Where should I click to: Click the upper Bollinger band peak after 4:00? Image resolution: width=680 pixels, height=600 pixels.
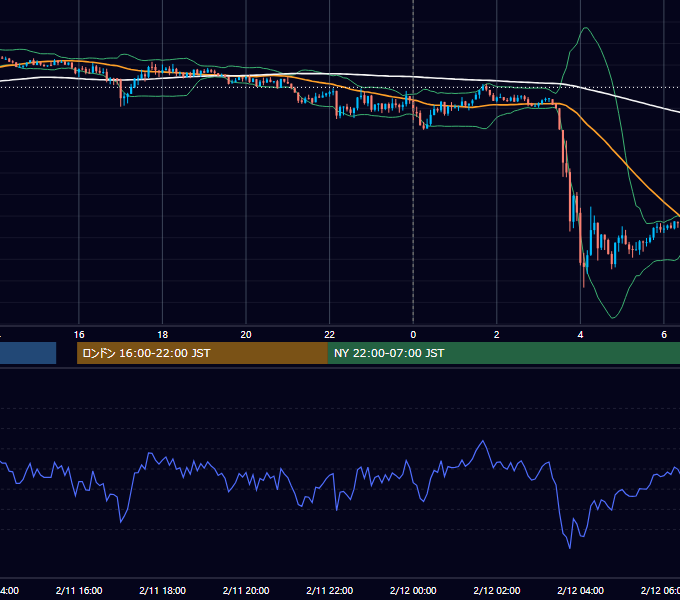[586, 28]
